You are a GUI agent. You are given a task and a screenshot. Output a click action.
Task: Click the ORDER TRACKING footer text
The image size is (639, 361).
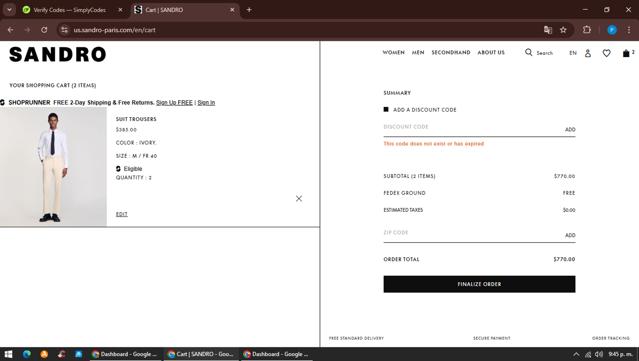point(610,338)
